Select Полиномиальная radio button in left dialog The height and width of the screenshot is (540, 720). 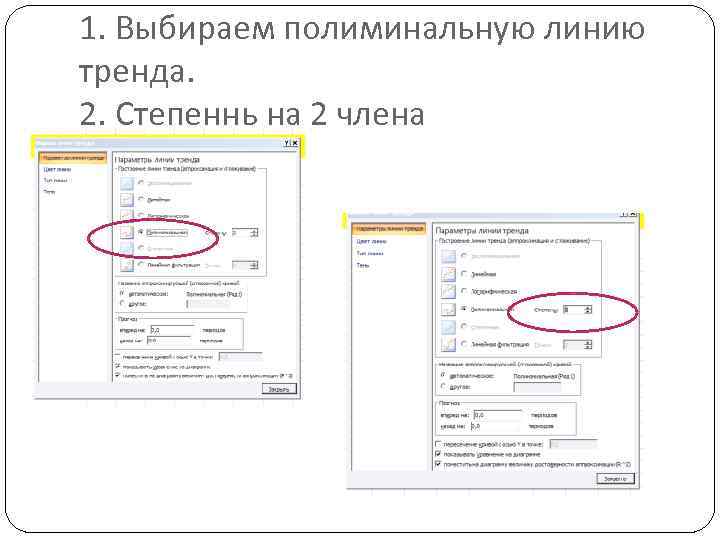(x=141, y=232)
